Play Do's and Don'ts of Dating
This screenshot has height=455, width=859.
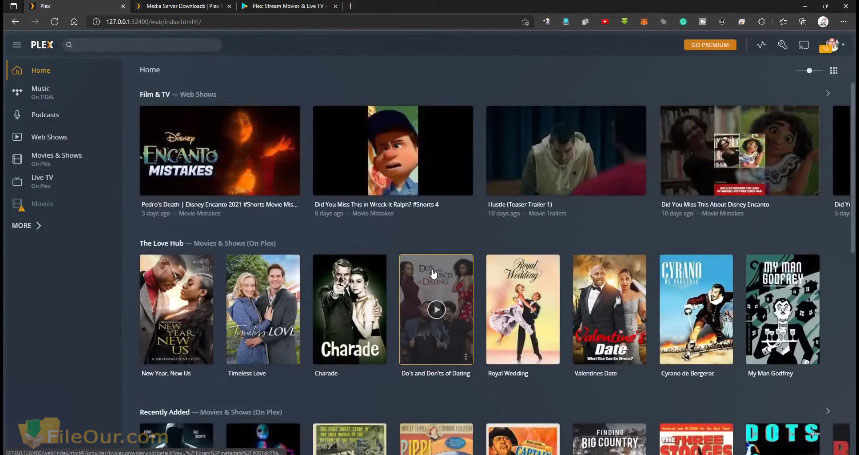436,310
